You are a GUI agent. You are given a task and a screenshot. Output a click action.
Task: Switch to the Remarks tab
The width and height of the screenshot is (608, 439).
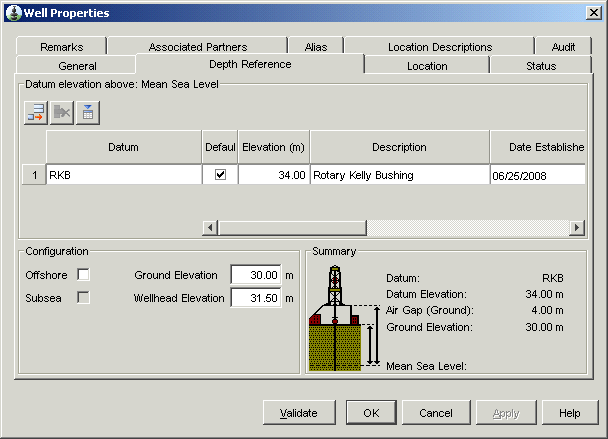pos(61,47)
